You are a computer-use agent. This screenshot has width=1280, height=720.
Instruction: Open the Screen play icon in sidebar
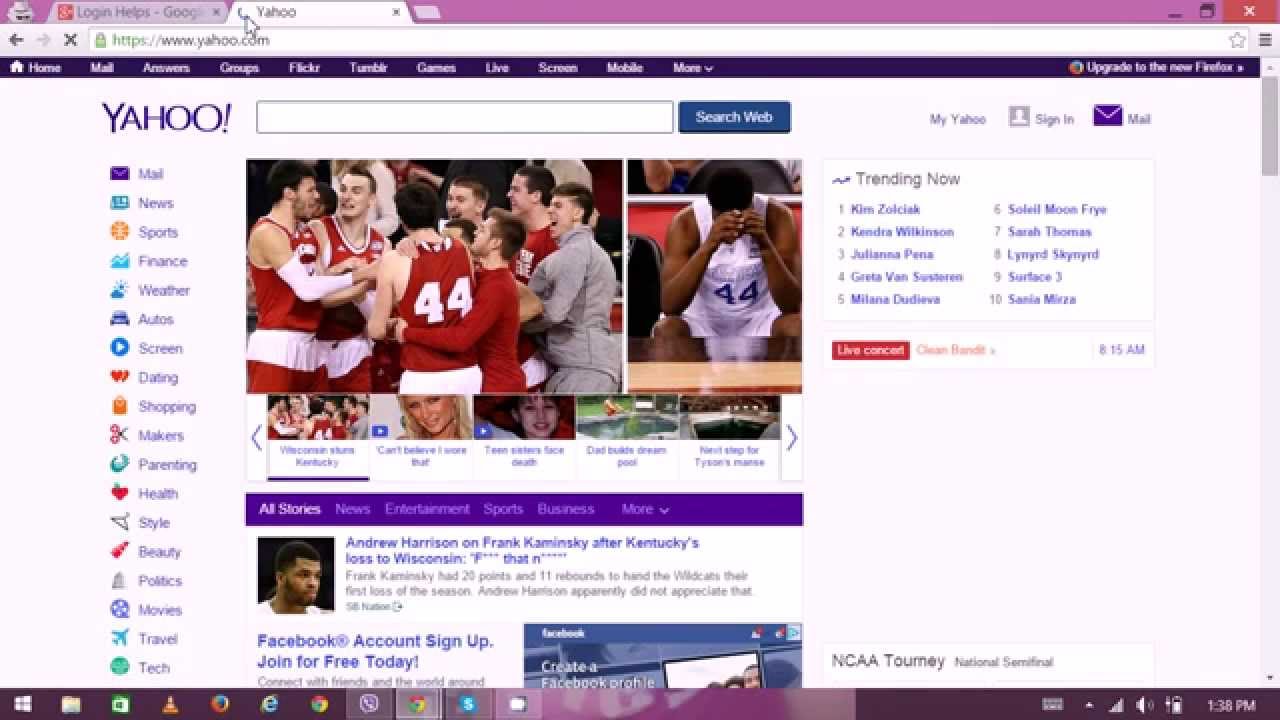(x=119, y=348)
